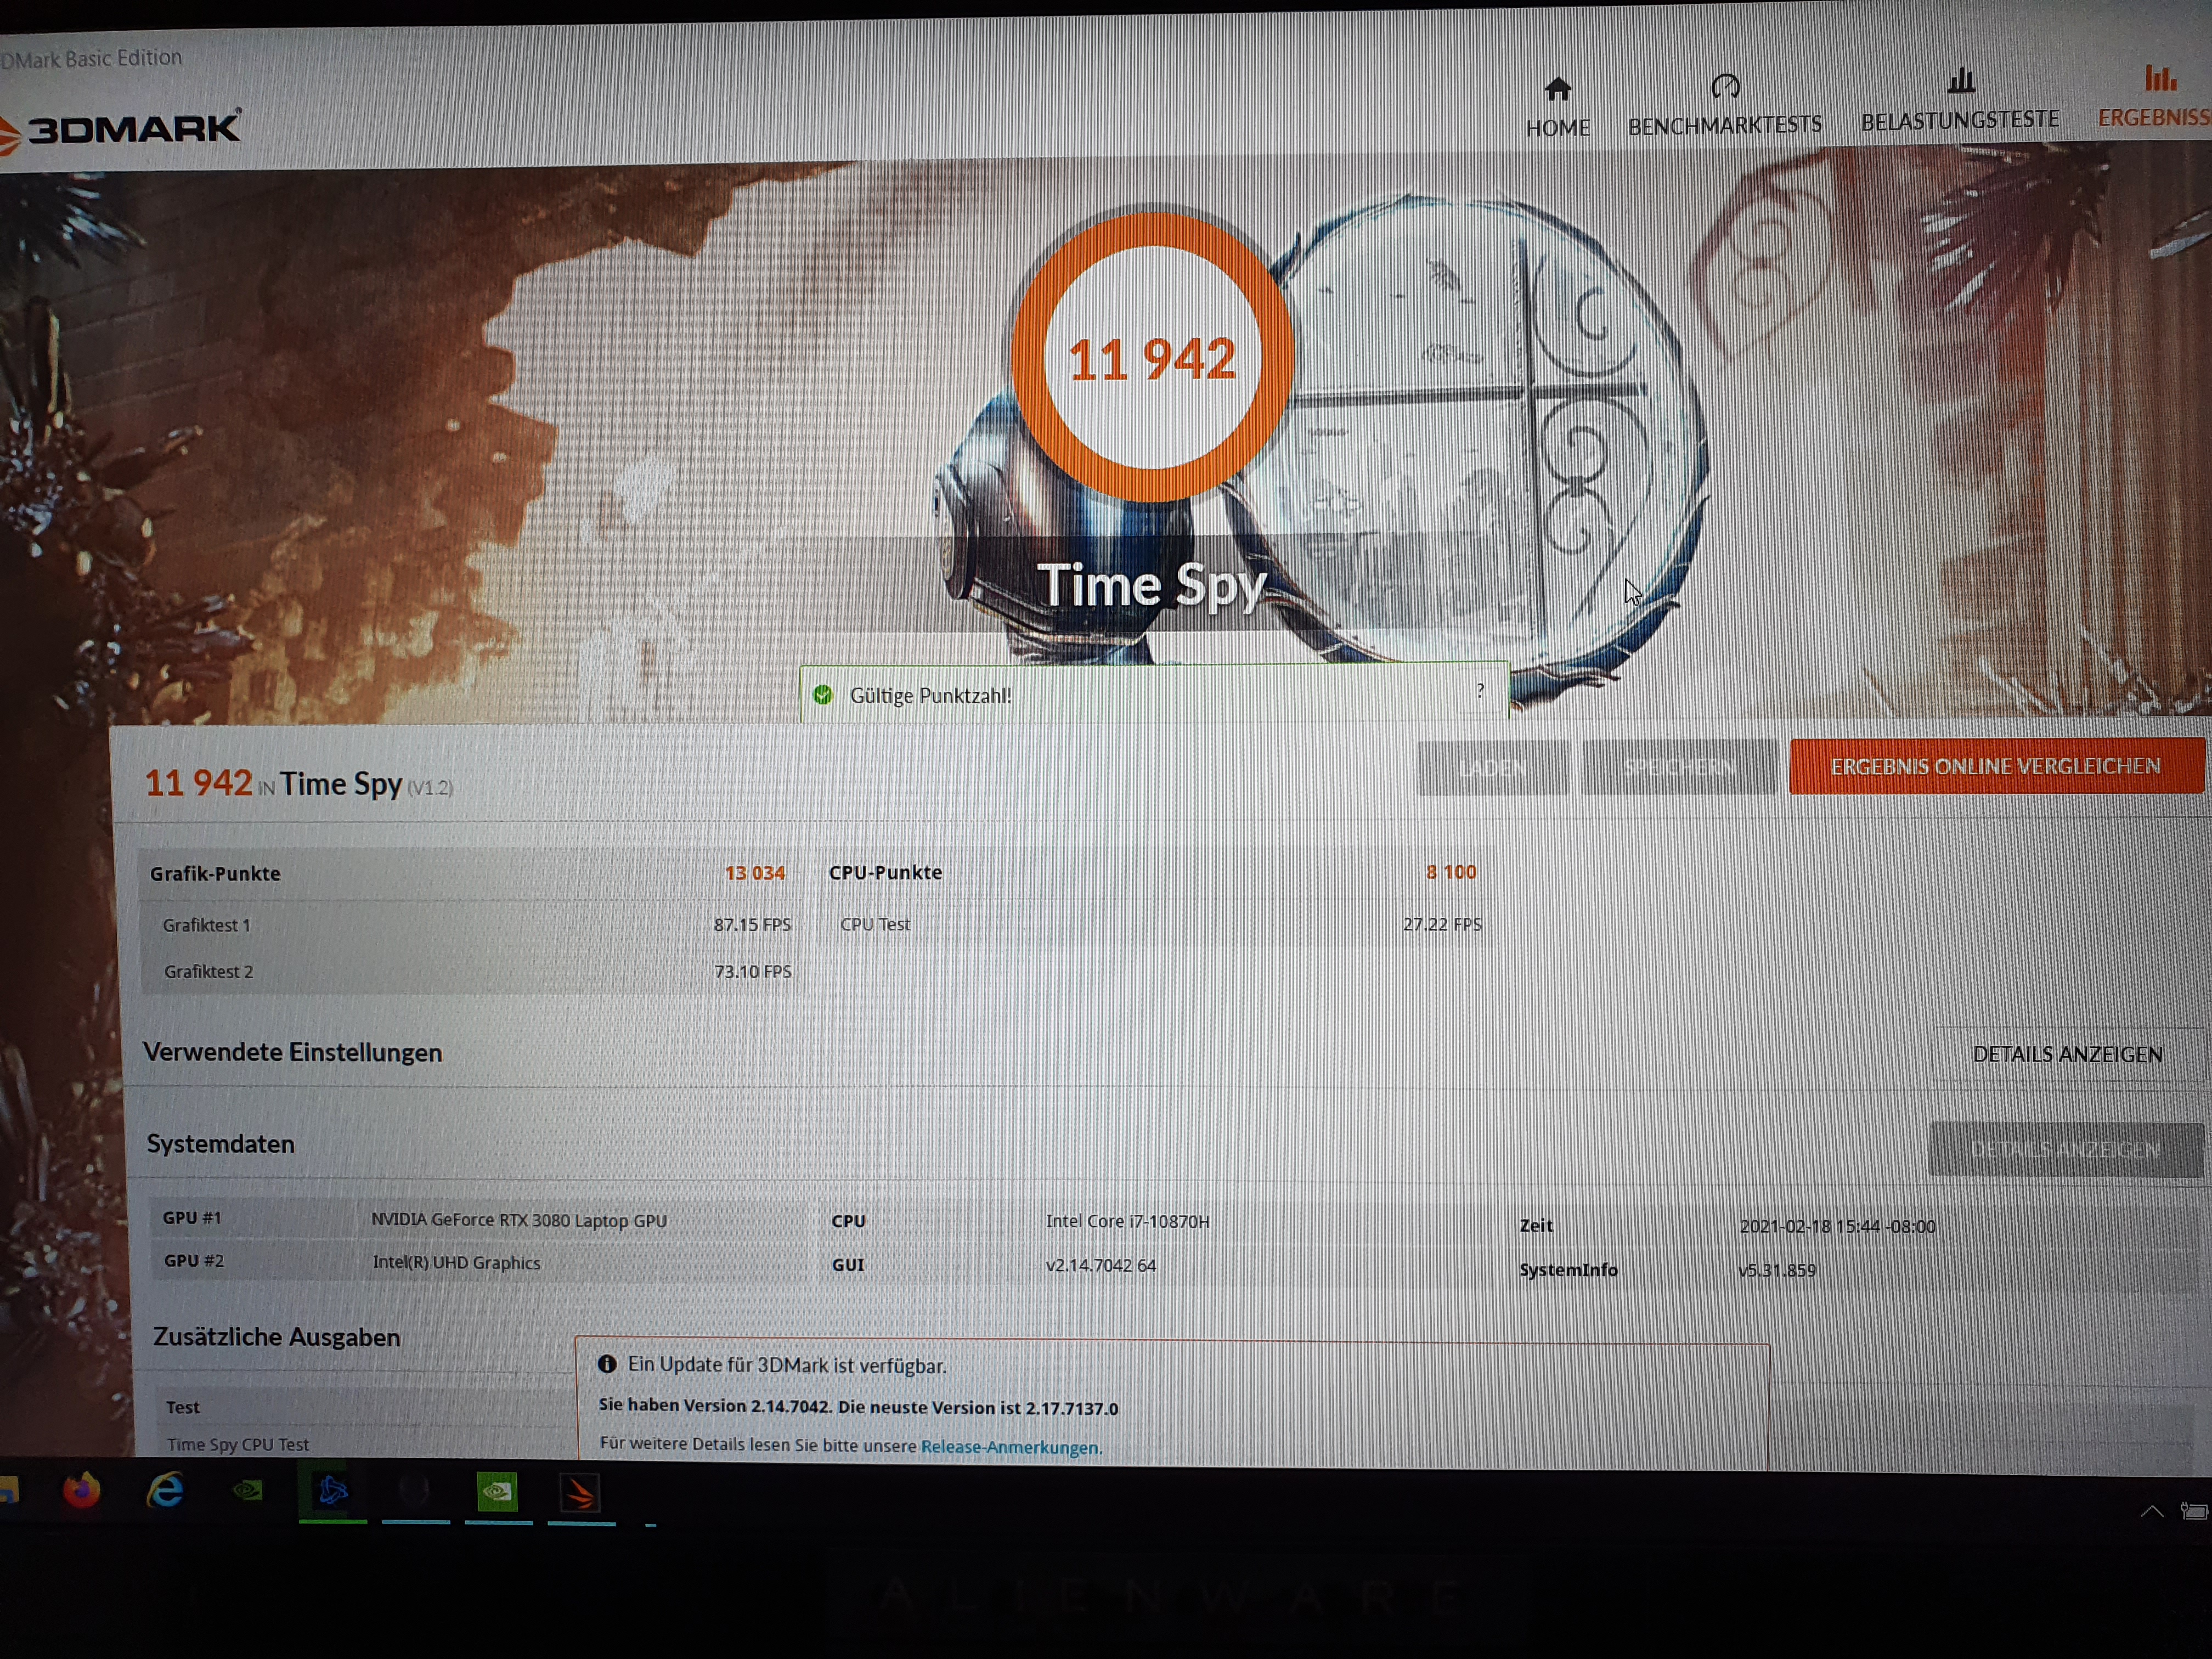Click the CPU-Punkte label

(x=885, y=872)
